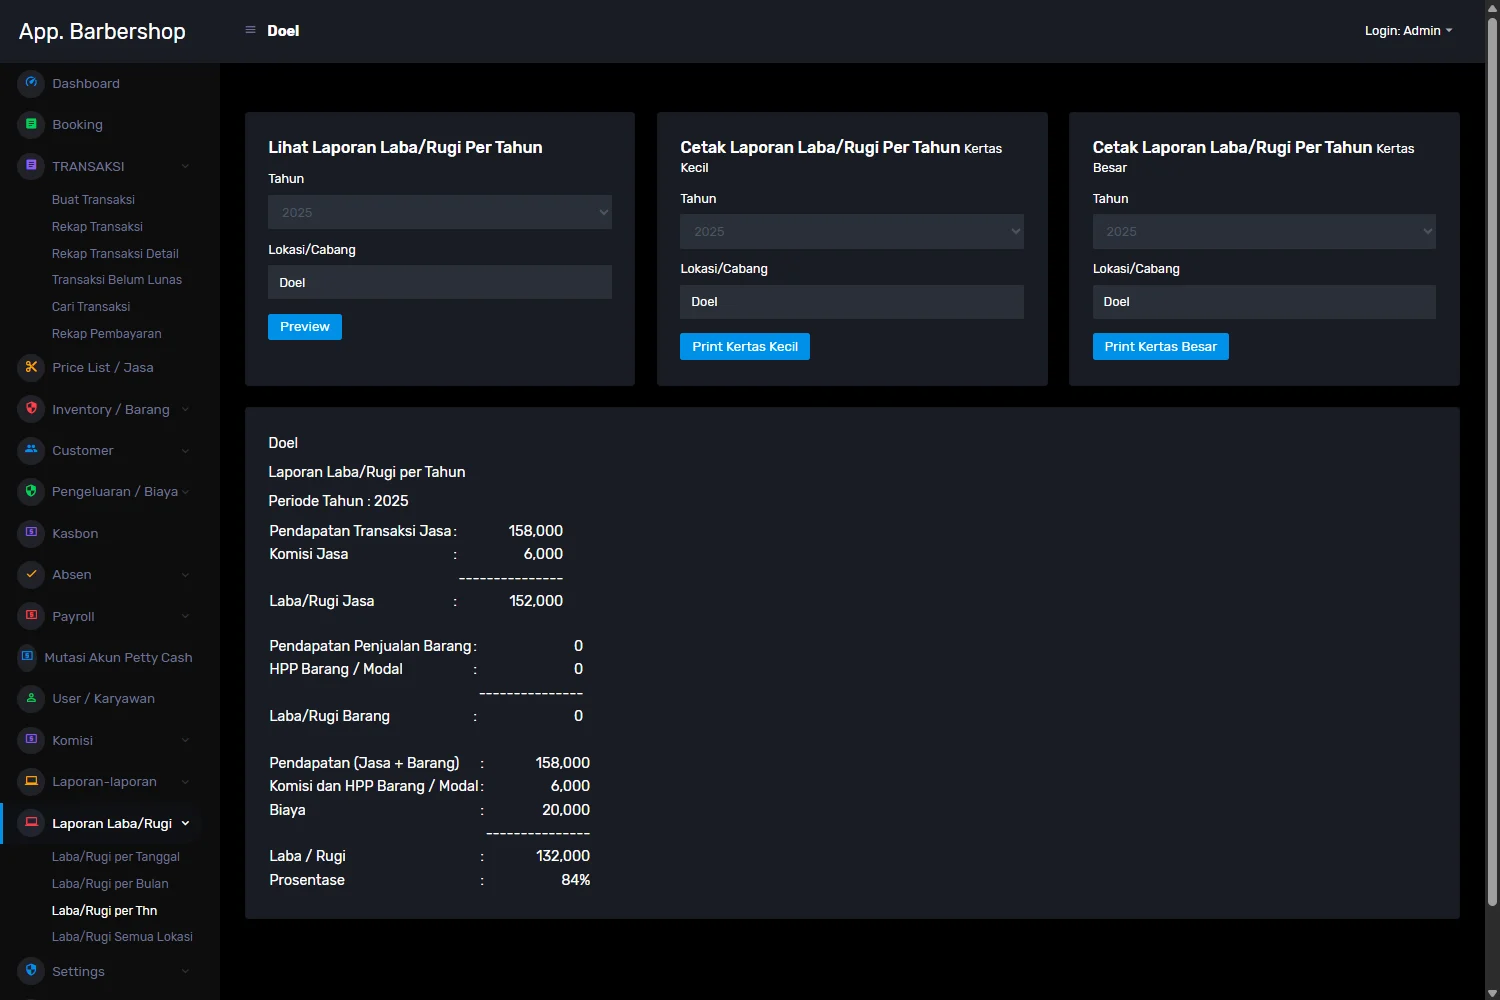Expand the Laporan-laporan menu chevron
The width and height of the screenshot is (1500, 1000).
pos(185,782)
